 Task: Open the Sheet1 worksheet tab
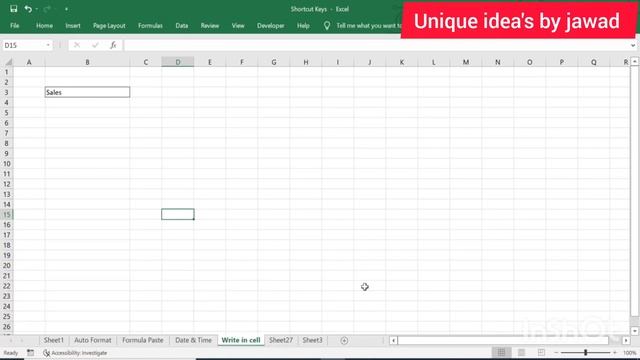[x=54, y=340]
